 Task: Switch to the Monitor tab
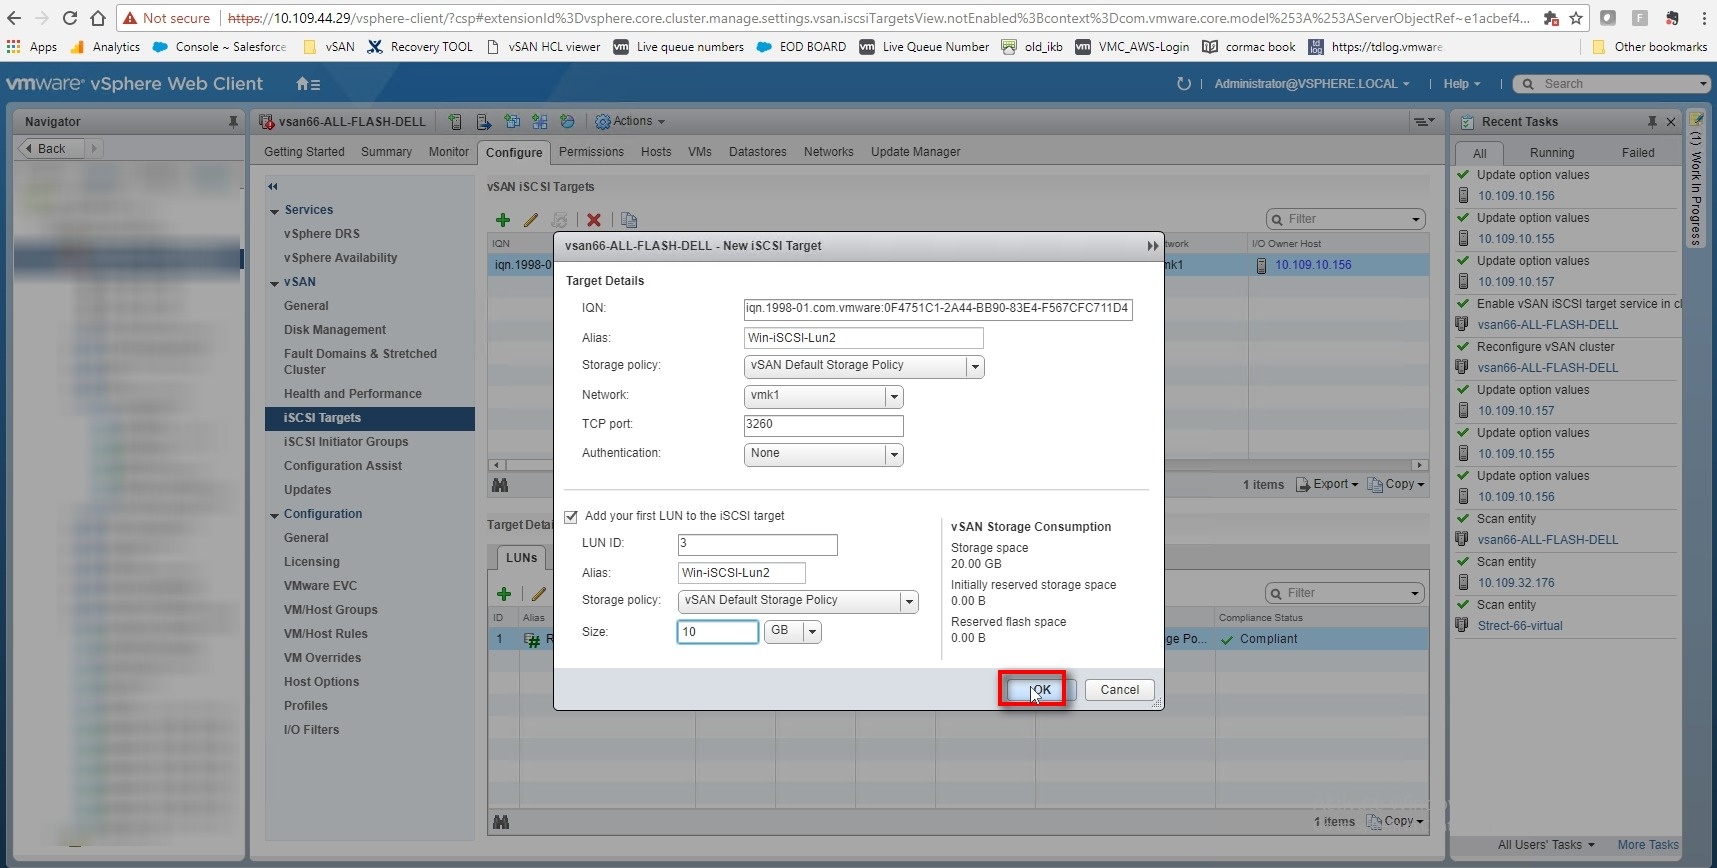pos(448,152)
